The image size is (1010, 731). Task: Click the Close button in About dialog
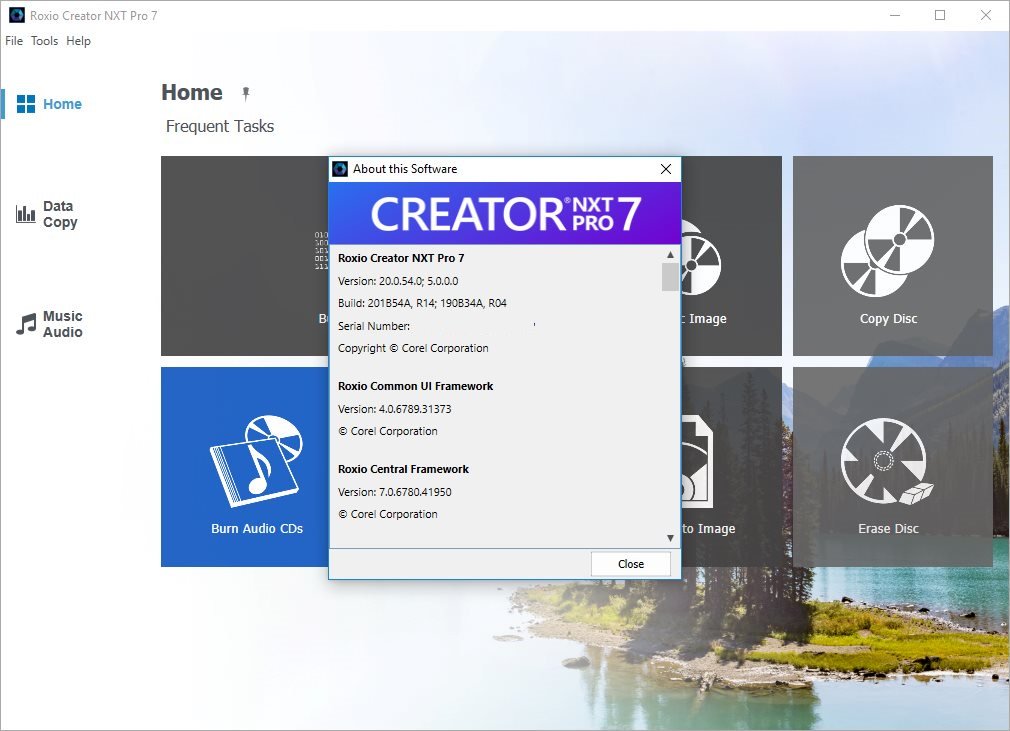(631, 564)
